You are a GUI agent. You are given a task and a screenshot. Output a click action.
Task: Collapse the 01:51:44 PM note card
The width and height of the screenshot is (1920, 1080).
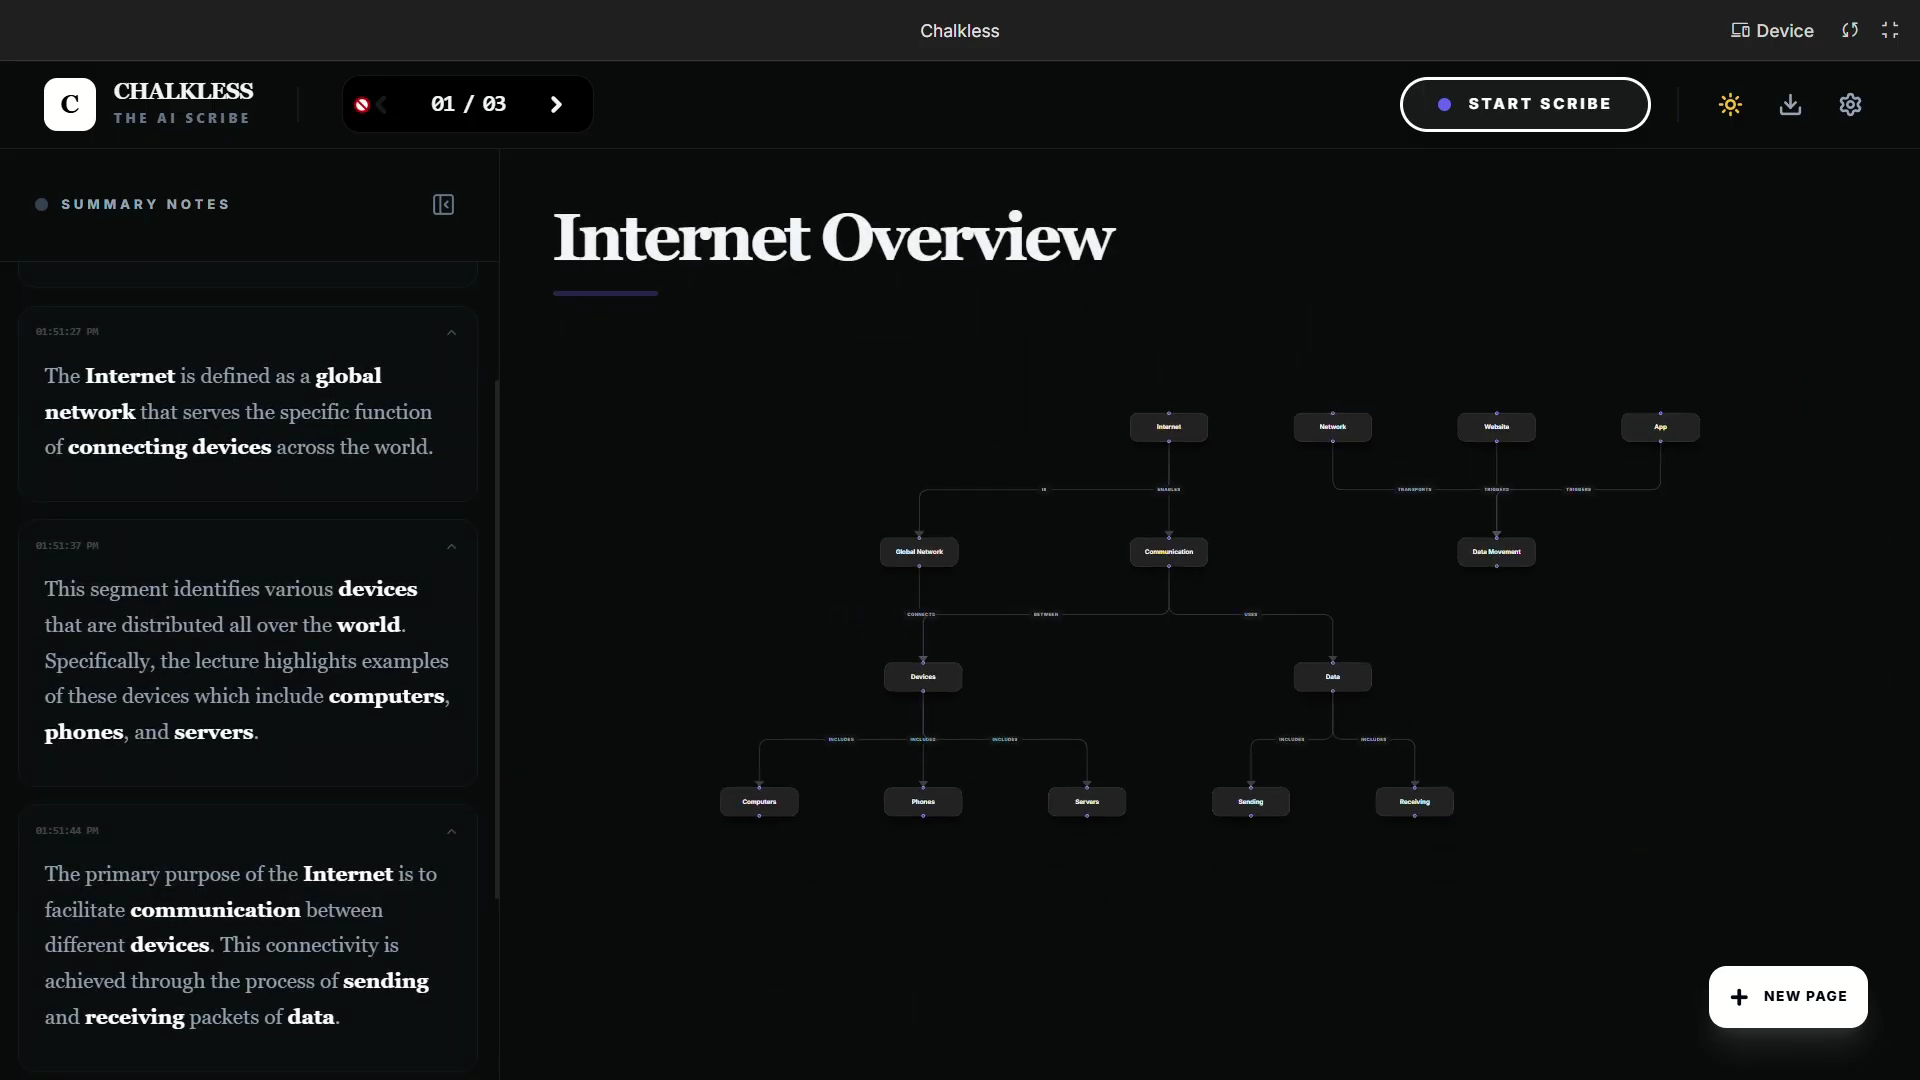coord(451,832)
